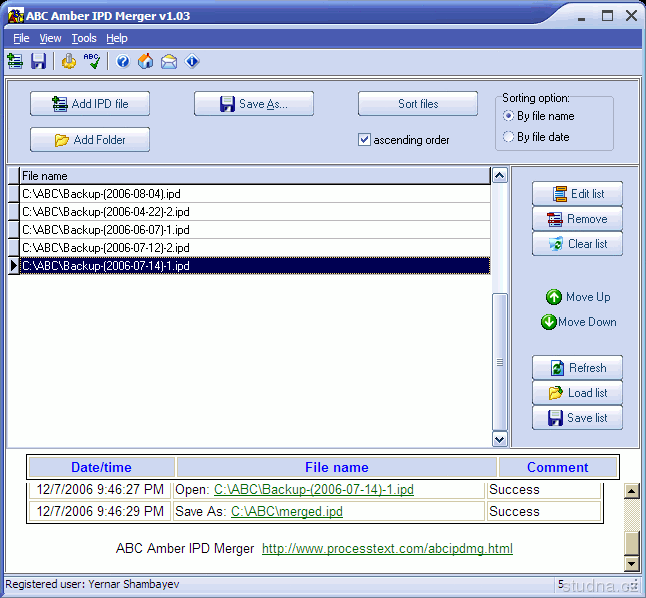Click the green Move Down arrow
The width and height of the screenshot is (646, 598).
click(x=549, y=322)
